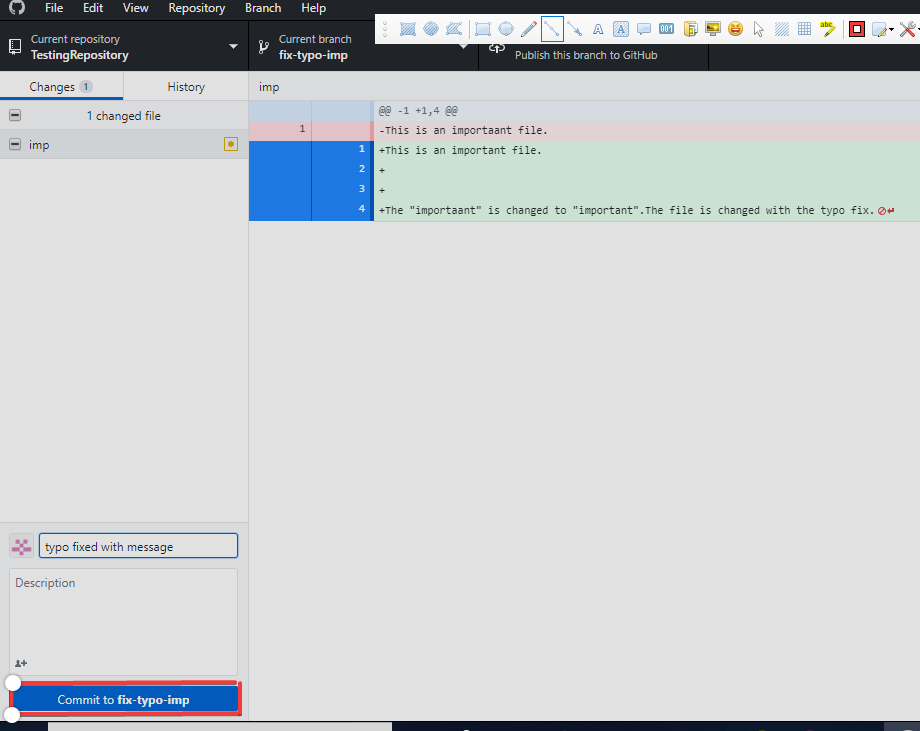Toggle selection of added line 4

click(311, 211)
